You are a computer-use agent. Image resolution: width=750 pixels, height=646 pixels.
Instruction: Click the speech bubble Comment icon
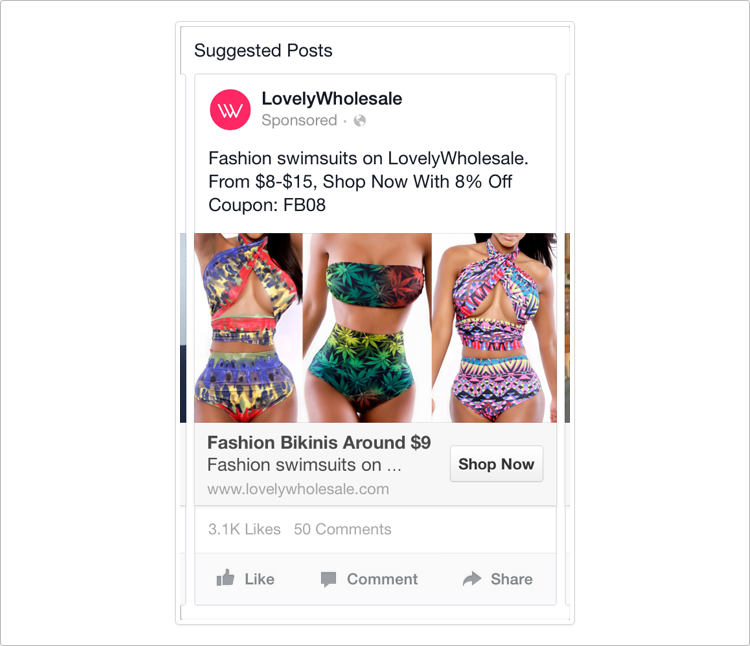328,579
